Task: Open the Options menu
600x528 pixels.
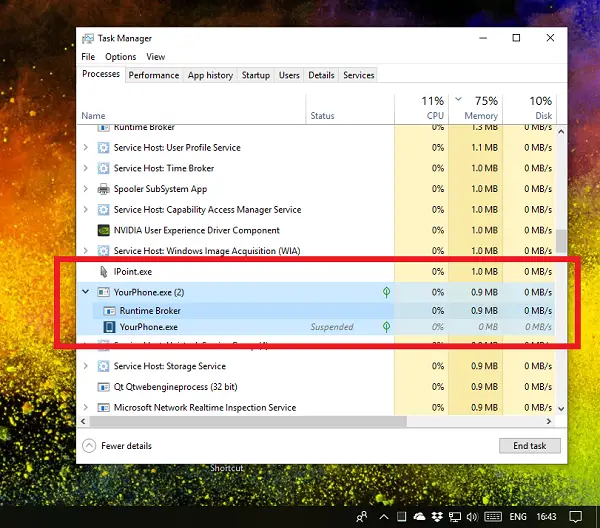Action: click(121, 57)
